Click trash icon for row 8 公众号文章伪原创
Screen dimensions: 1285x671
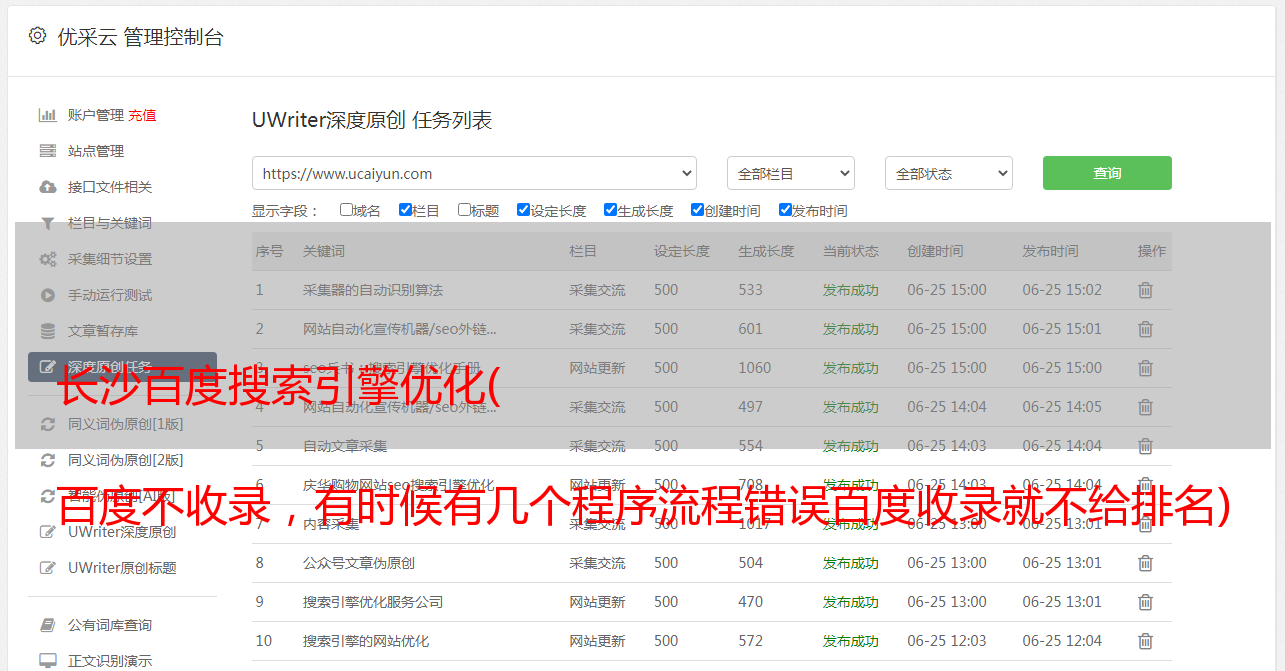coord(1145,563)
